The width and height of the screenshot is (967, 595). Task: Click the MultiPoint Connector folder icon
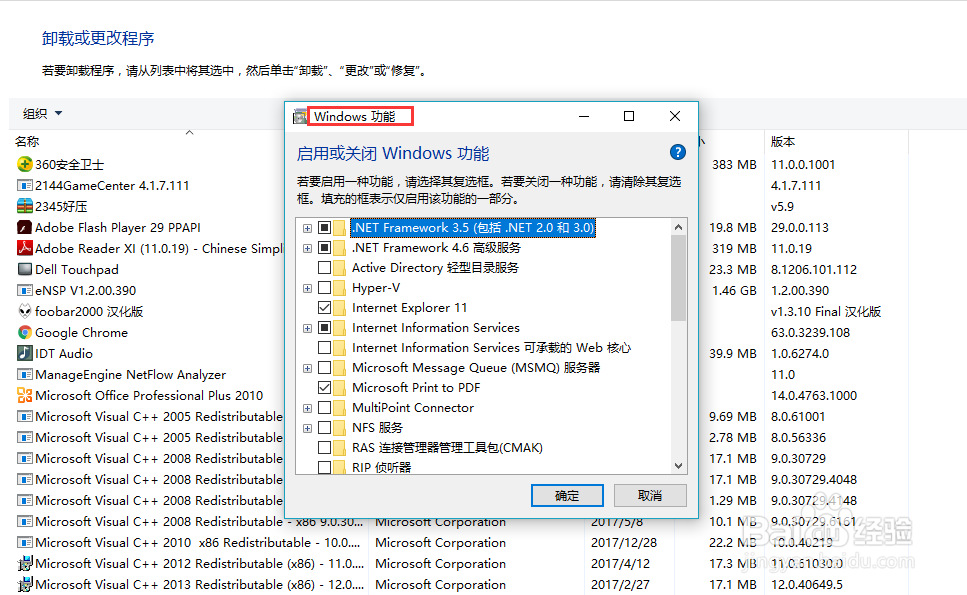point(340,408)
